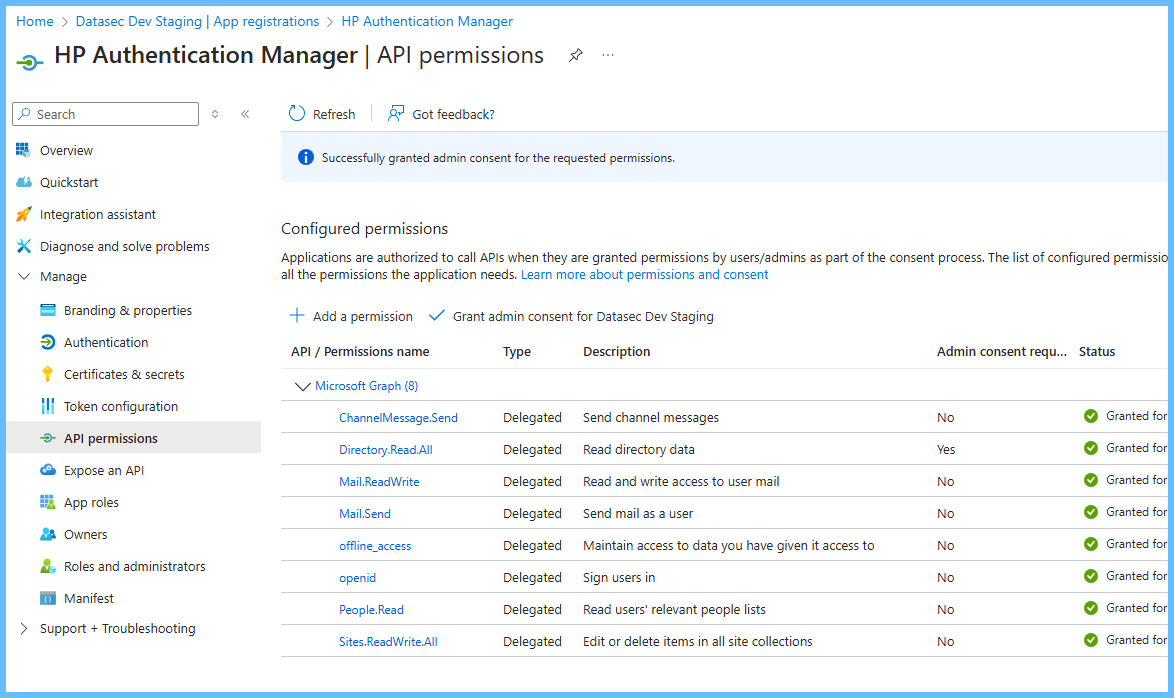Image resolution: width=1174 pixels, height=698 pixels.
Task: Select Token configuration in sidebar
Action: point(121,407)
